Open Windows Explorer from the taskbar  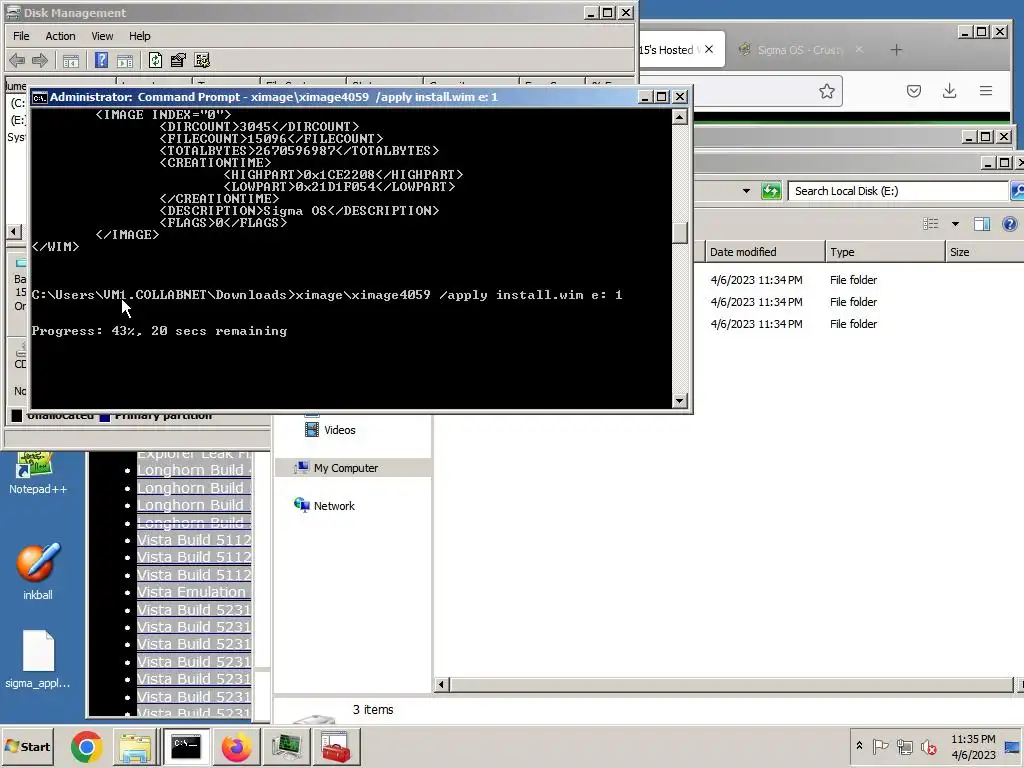tap(135, 747)
